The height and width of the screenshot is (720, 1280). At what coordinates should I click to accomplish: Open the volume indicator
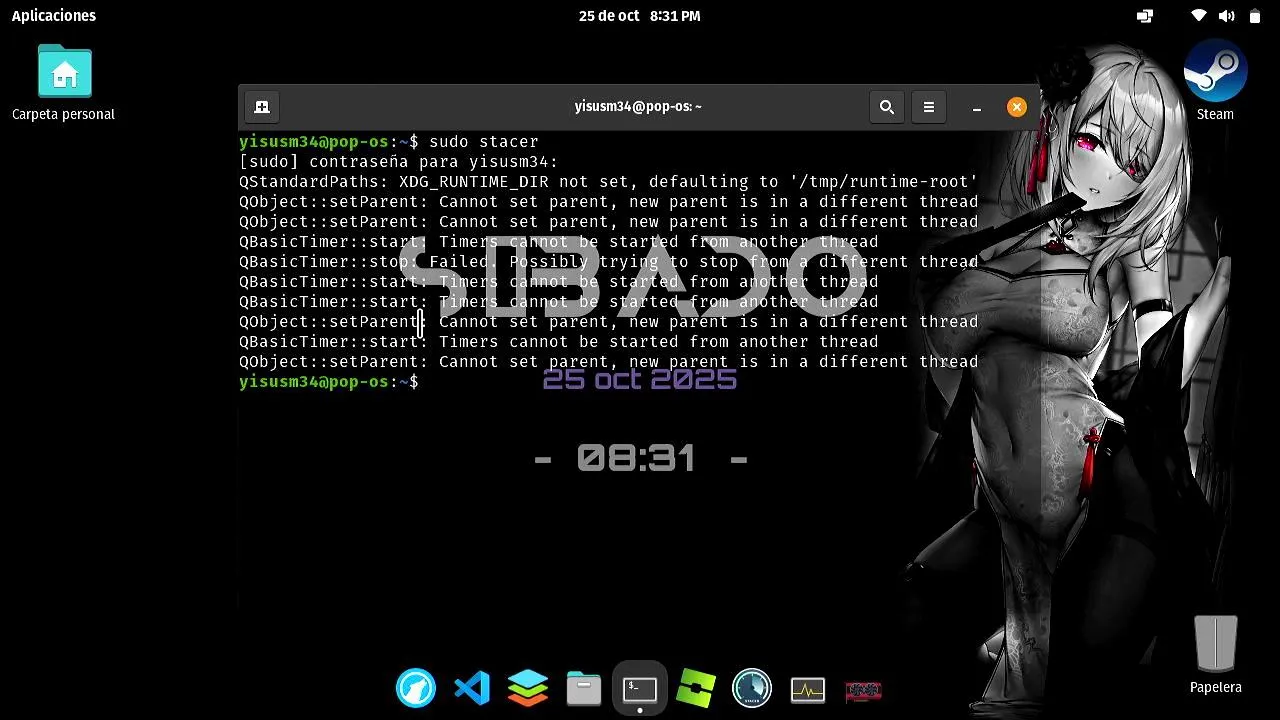(x=1227, y=16)
